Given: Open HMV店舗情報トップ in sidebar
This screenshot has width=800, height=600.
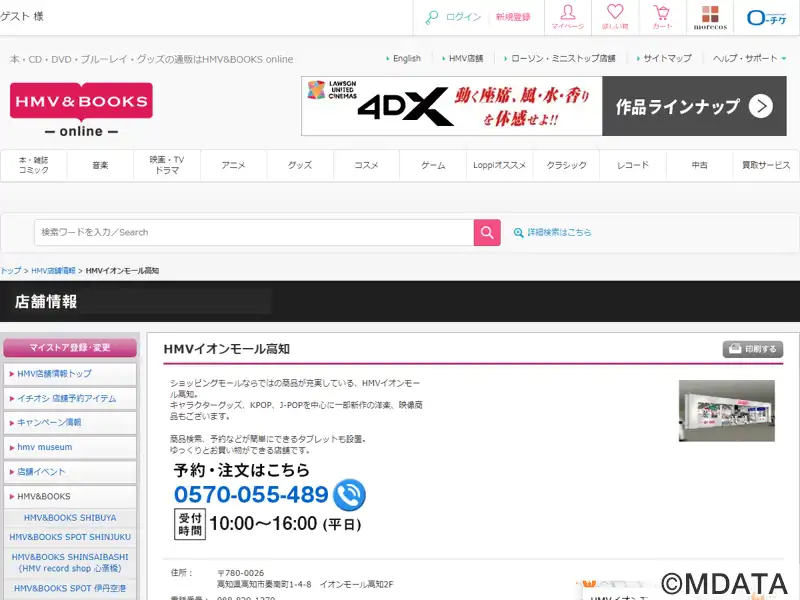Looking at the screenshot, I should [x=70, y=374].
